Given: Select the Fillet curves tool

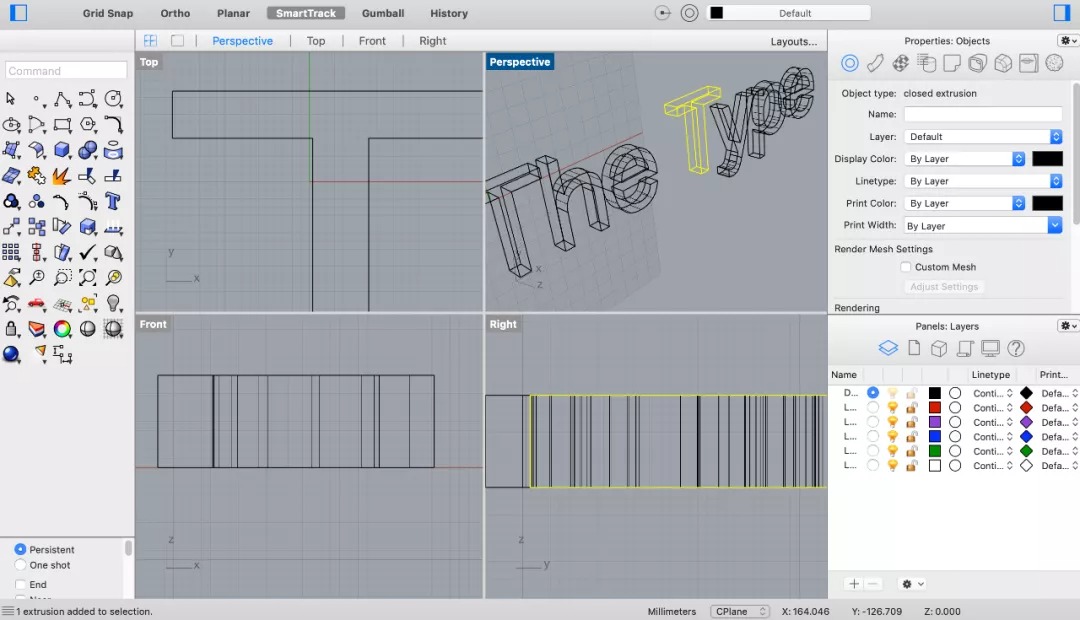Looking at the screenshot, I should (x=114, y=125).
